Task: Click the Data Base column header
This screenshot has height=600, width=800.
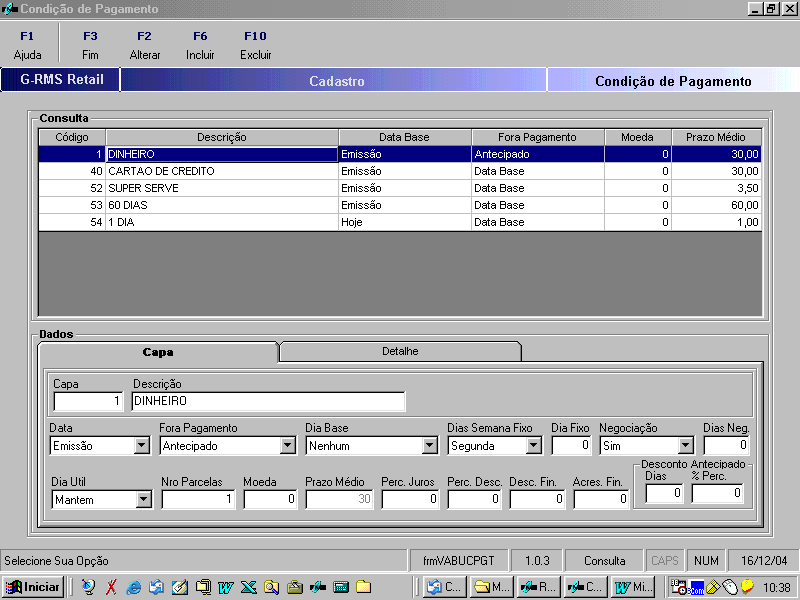Action: point(405,137)
